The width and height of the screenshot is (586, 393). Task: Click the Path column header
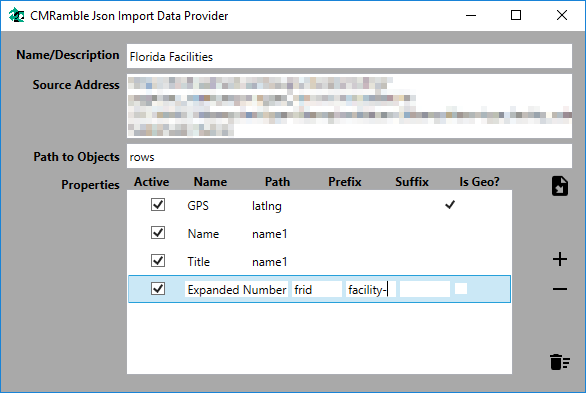coord(277,182)
